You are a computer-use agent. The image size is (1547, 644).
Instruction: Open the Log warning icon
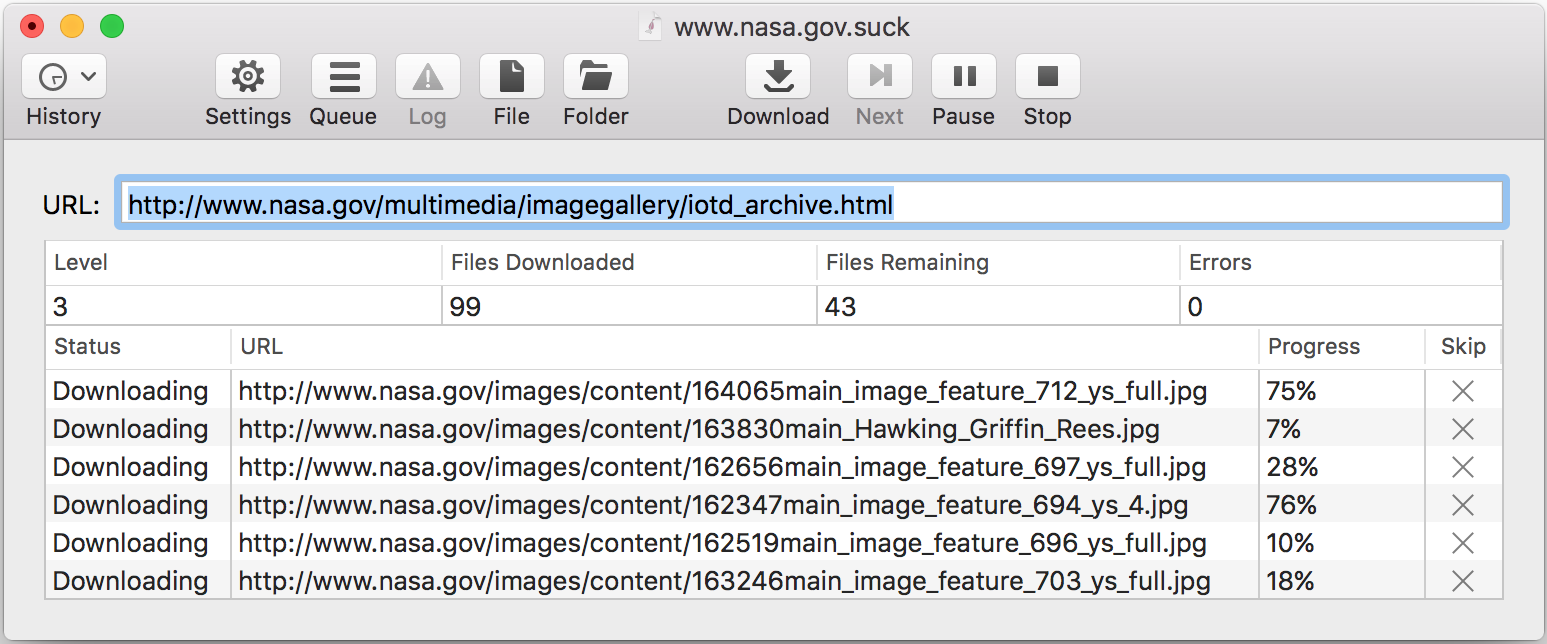[x=428, y=77]
